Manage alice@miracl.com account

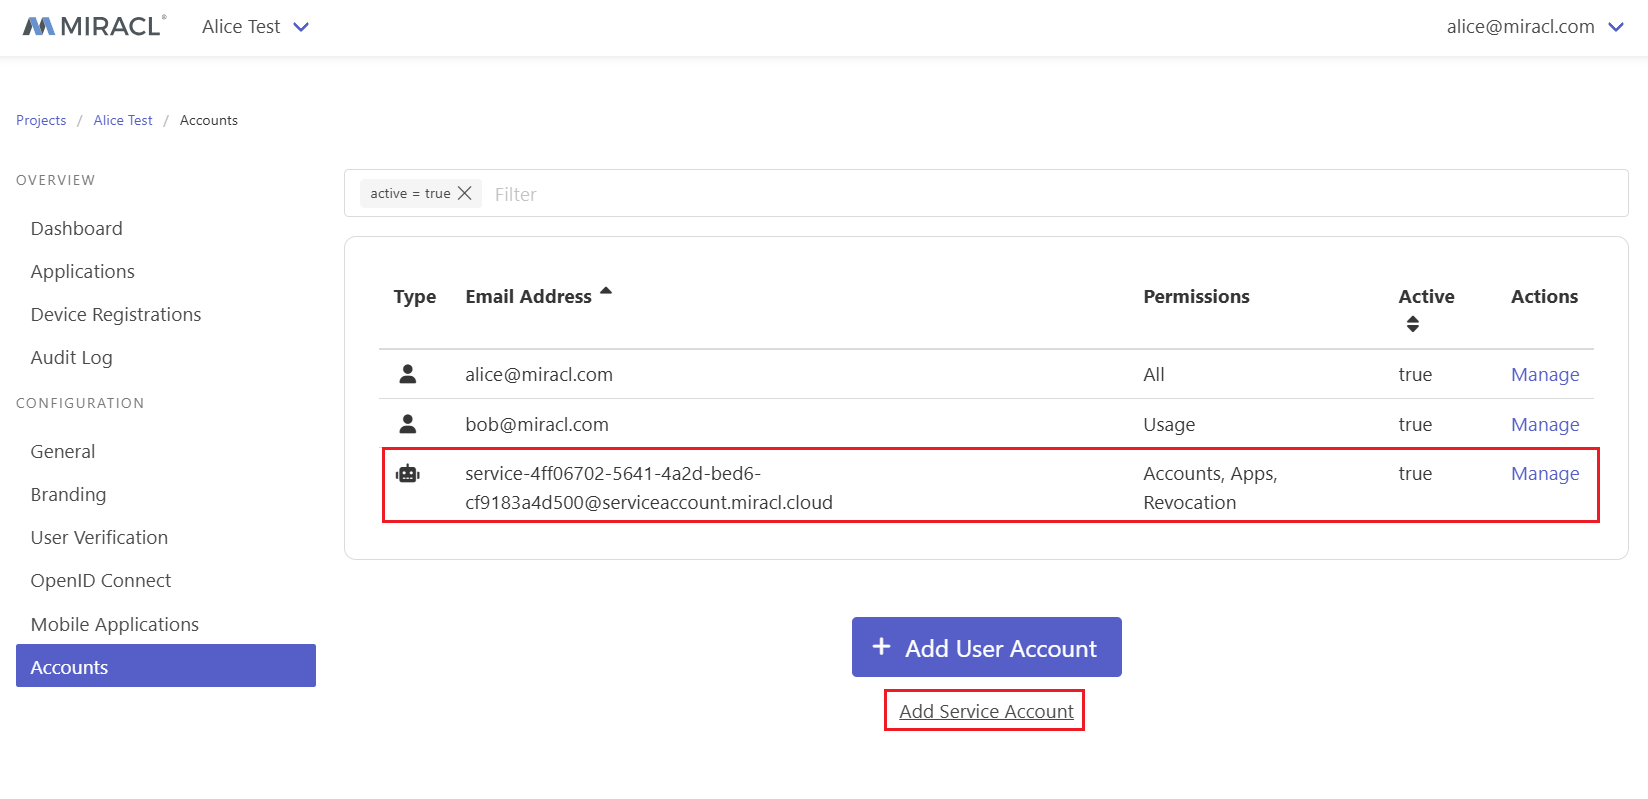1545,374
